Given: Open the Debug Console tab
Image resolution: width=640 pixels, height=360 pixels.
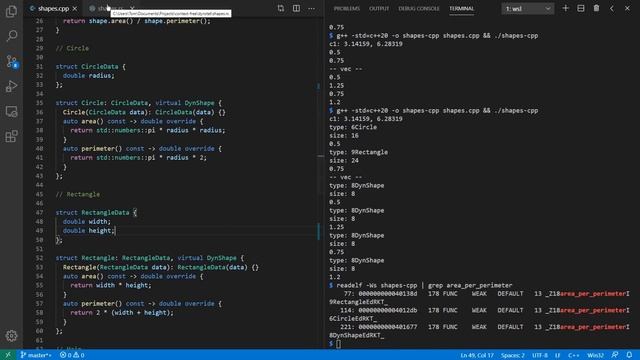Looking at the screenshot, I should pos(419,9).
